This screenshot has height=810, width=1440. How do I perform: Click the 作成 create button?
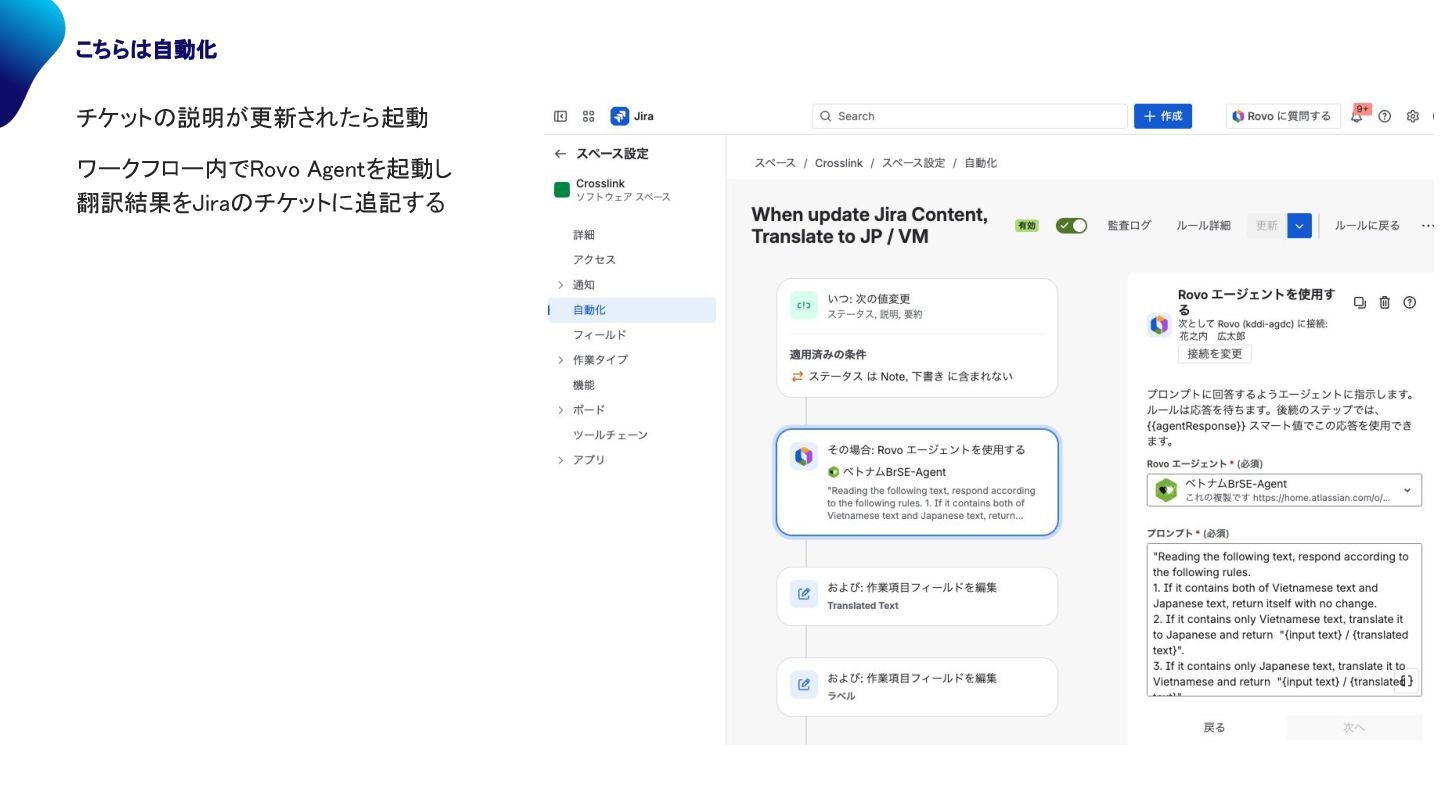[x=1163, y=116]
